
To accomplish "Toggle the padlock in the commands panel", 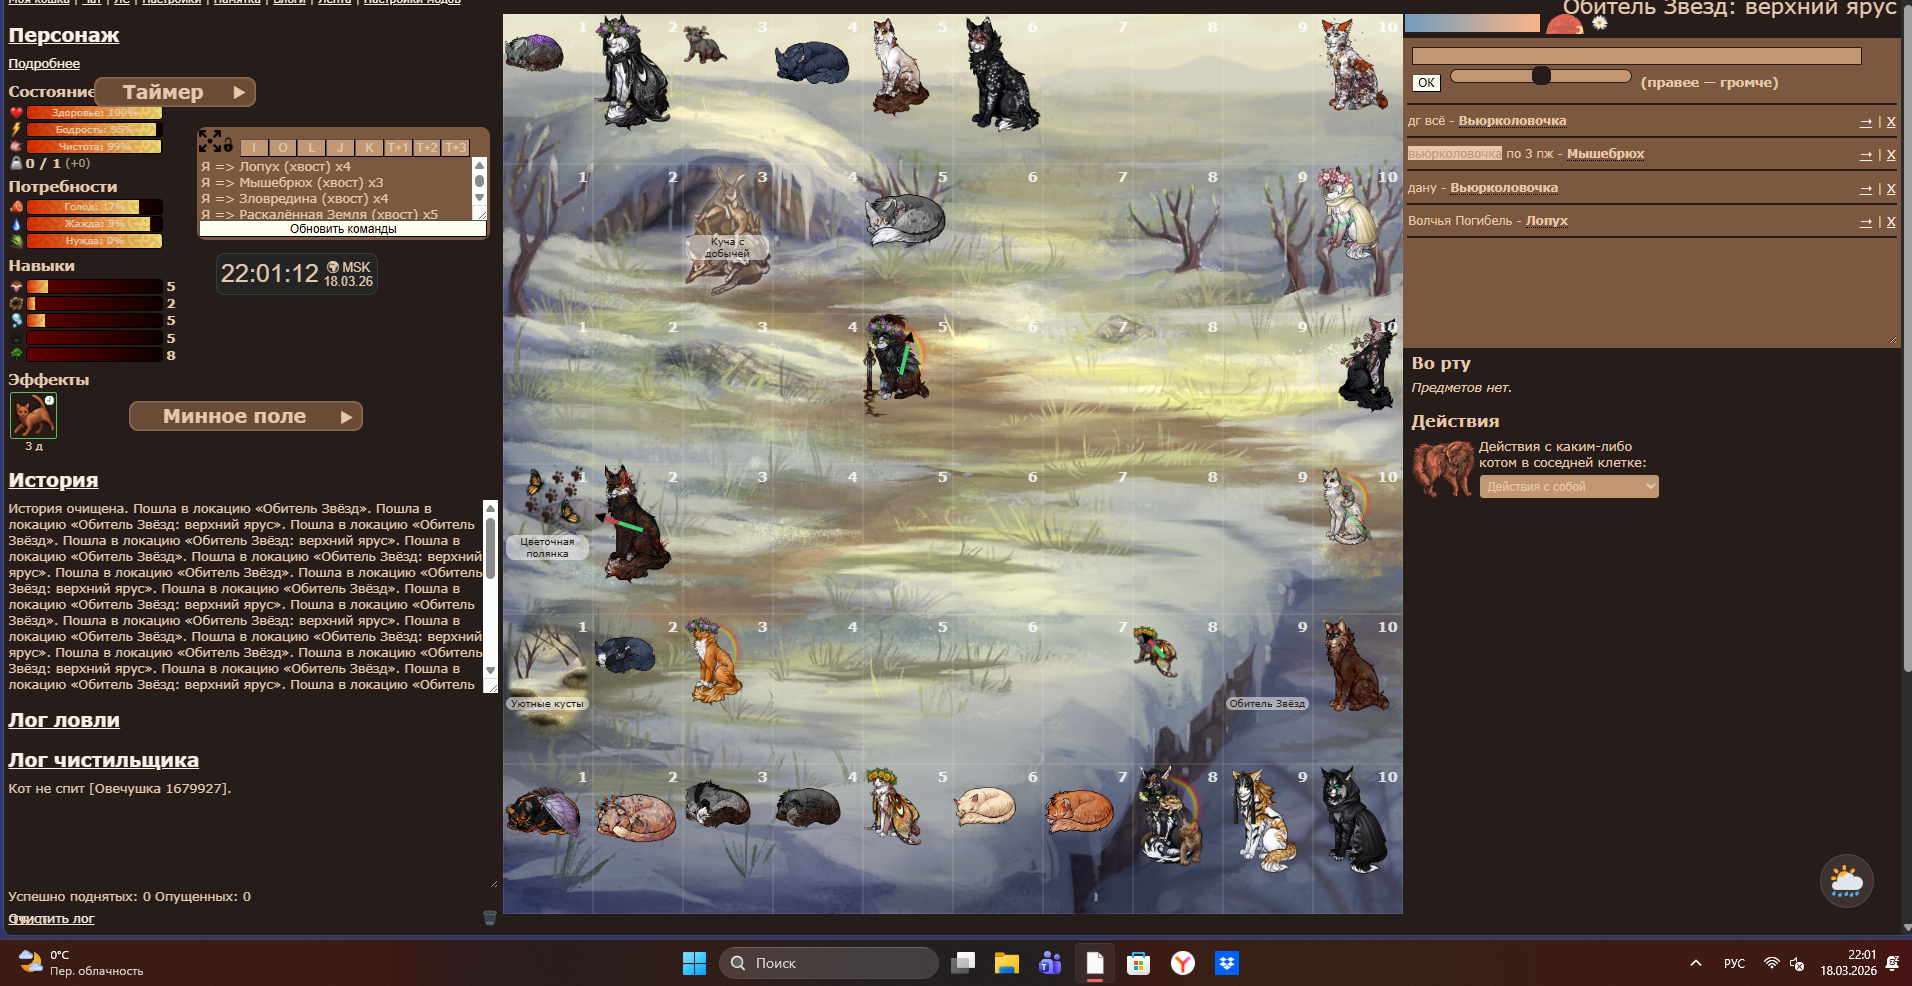I will click(228, 145).
